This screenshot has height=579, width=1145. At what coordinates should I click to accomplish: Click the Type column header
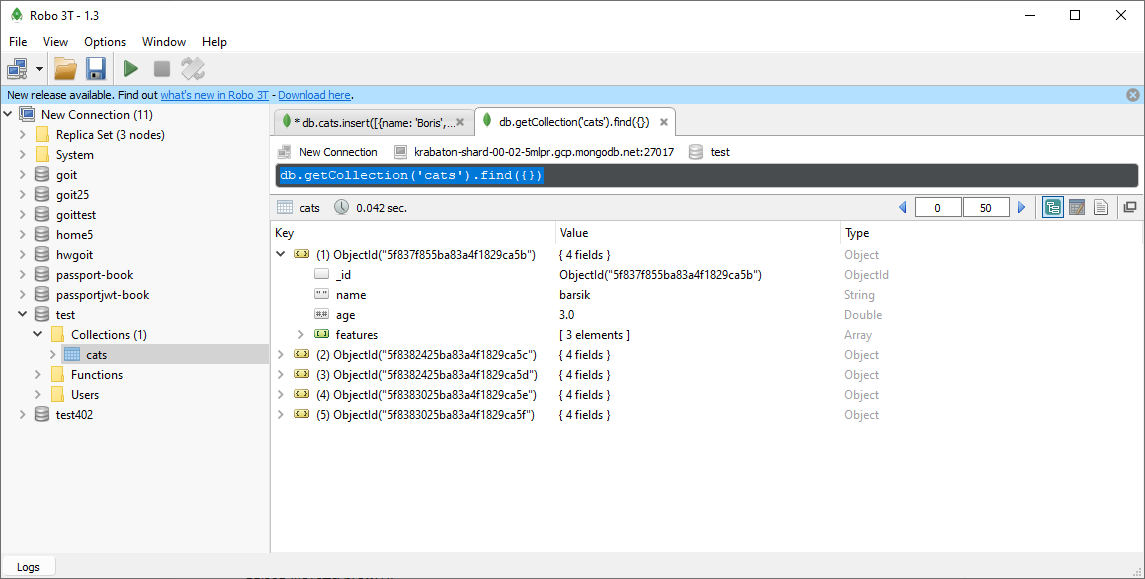point(991,233)
